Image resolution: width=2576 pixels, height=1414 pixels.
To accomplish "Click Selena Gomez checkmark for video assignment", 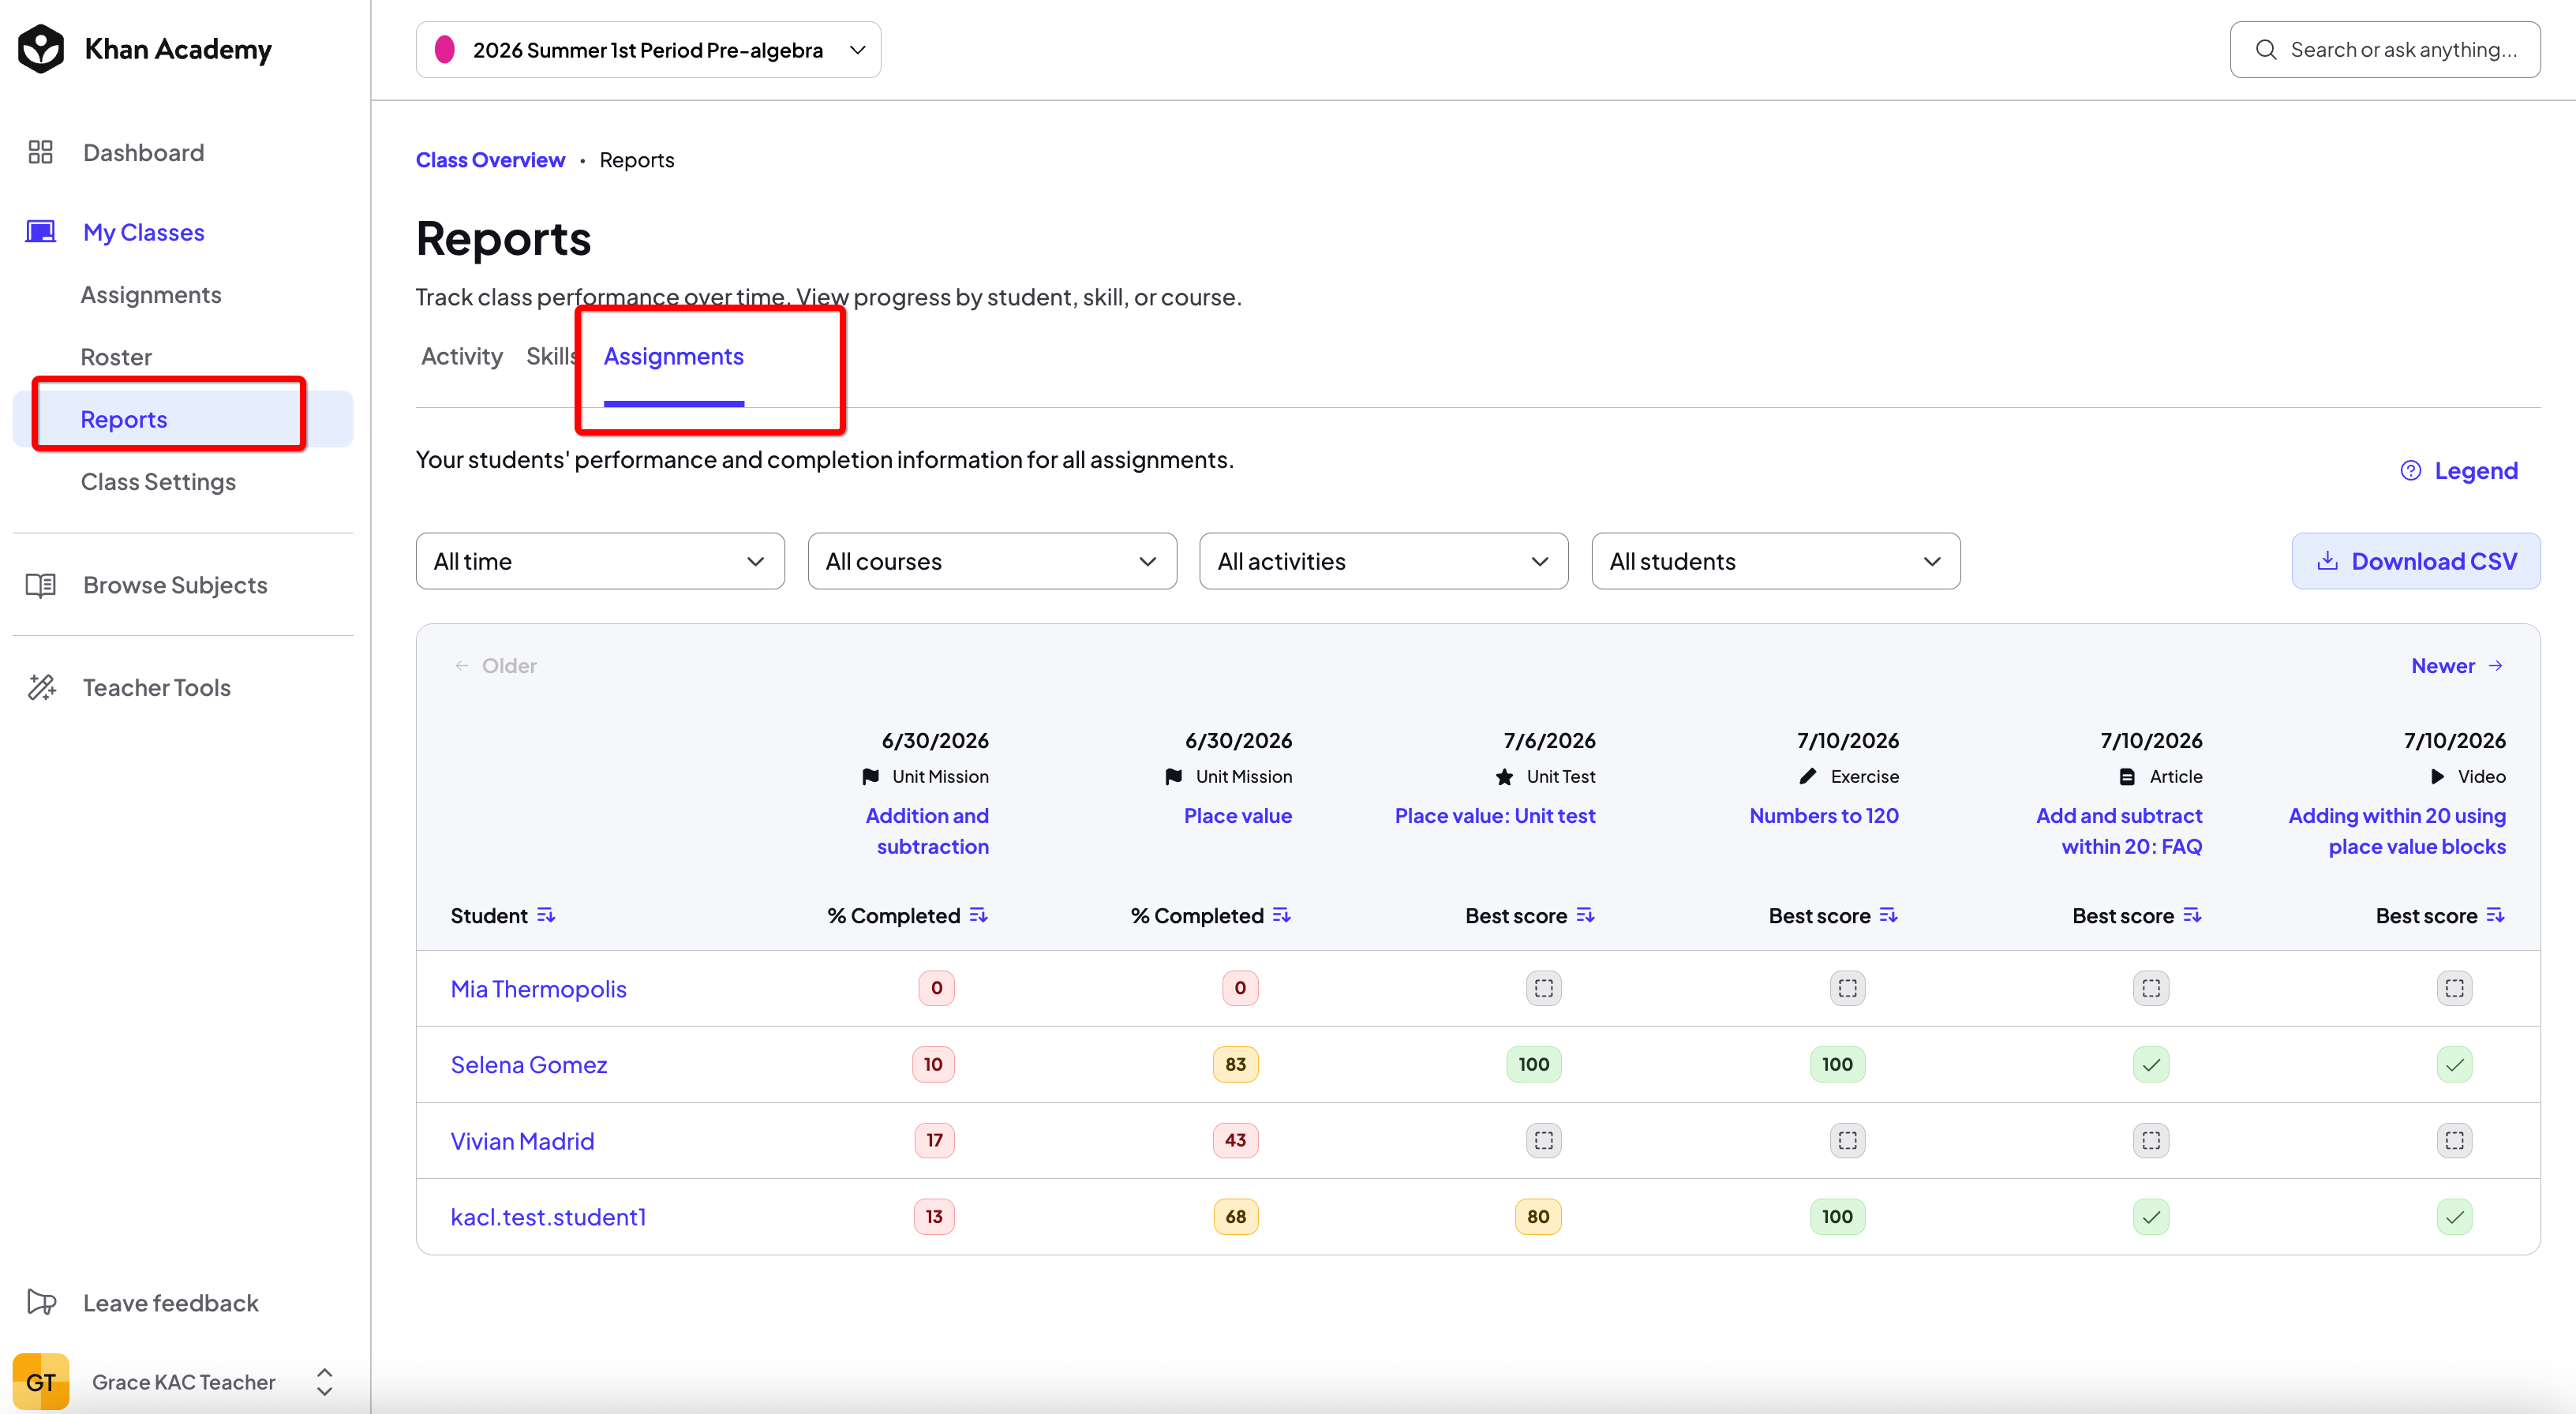I will [2455, 1064].
